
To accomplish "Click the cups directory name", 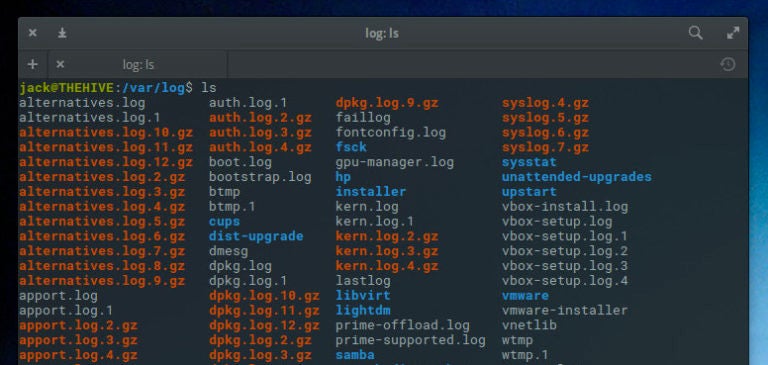I will [224, 221].
